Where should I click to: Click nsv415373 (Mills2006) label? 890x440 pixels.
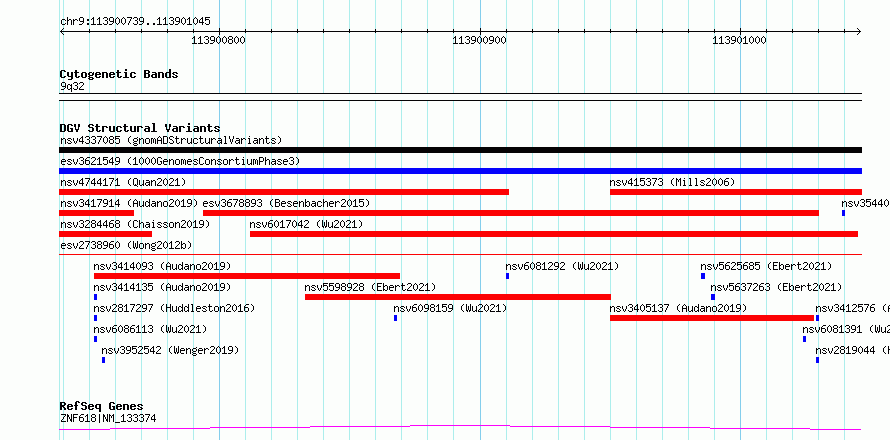click(x=672, y=182)
